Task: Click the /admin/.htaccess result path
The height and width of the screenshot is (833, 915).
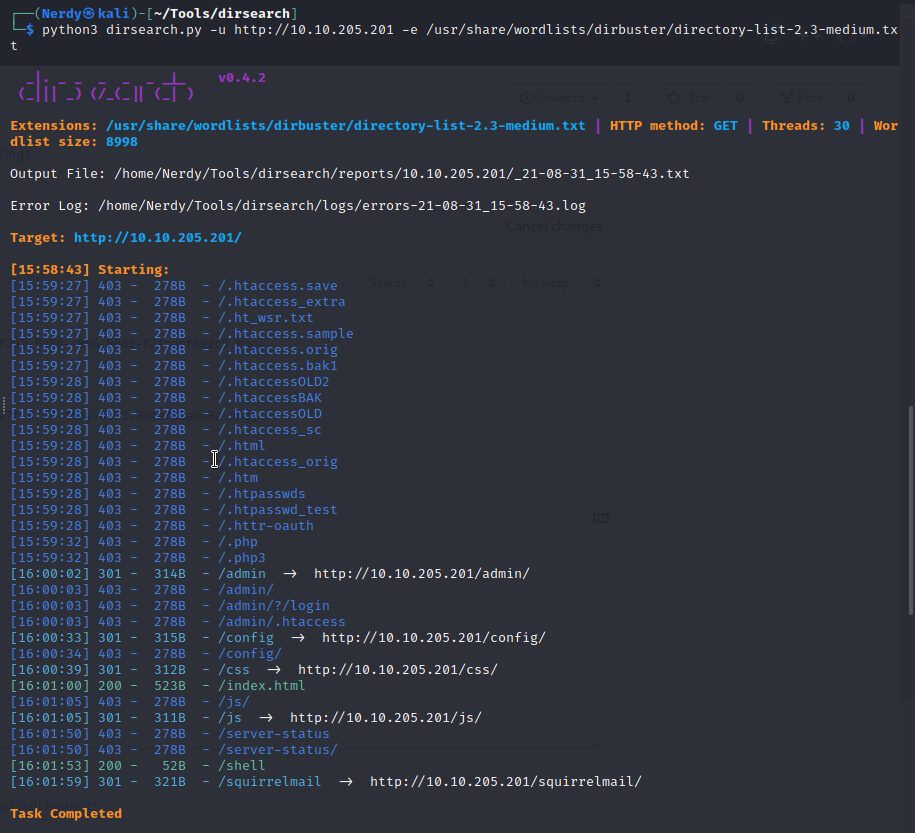Action: point(282,622)
